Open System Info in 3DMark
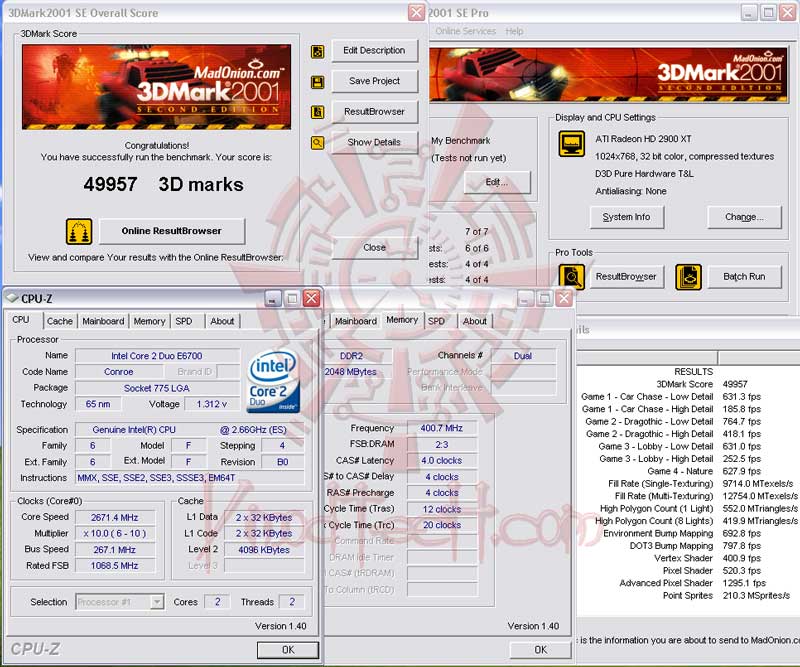 [x=627, y=217]
